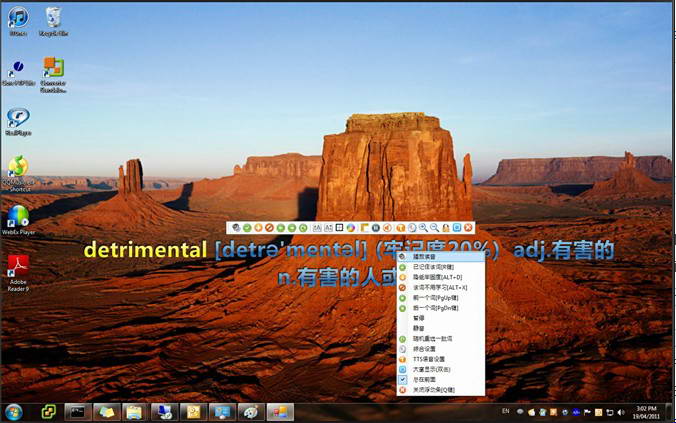The image size is (676, 423).
Task: Click the red close icon on floating toolbar
Action: click(468, 228)
